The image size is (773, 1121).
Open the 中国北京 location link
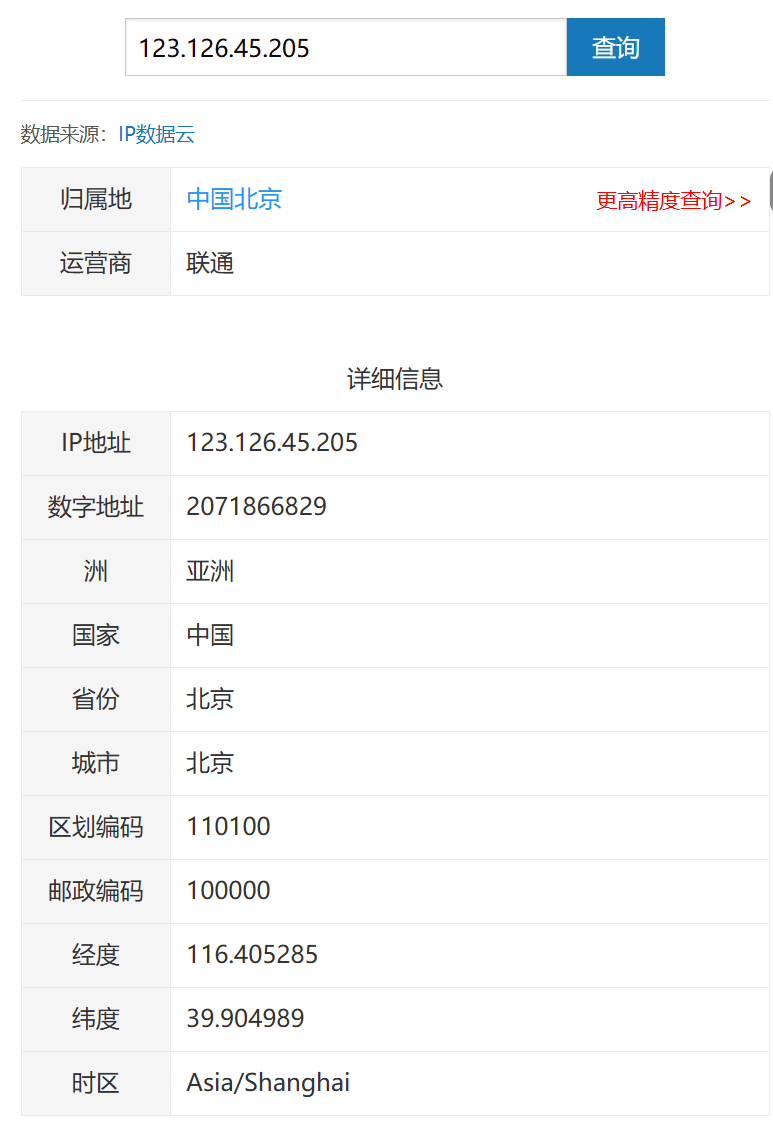[234, 199]
